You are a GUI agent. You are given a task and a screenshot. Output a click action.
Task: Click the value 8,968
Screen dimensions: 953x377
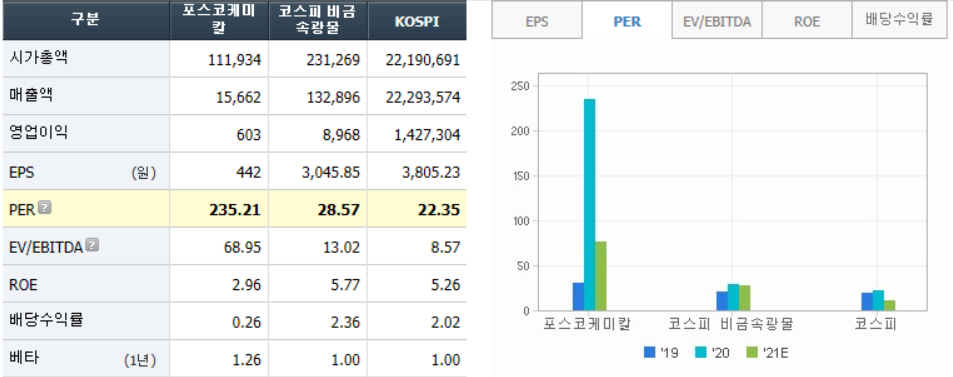pos(342,135)
